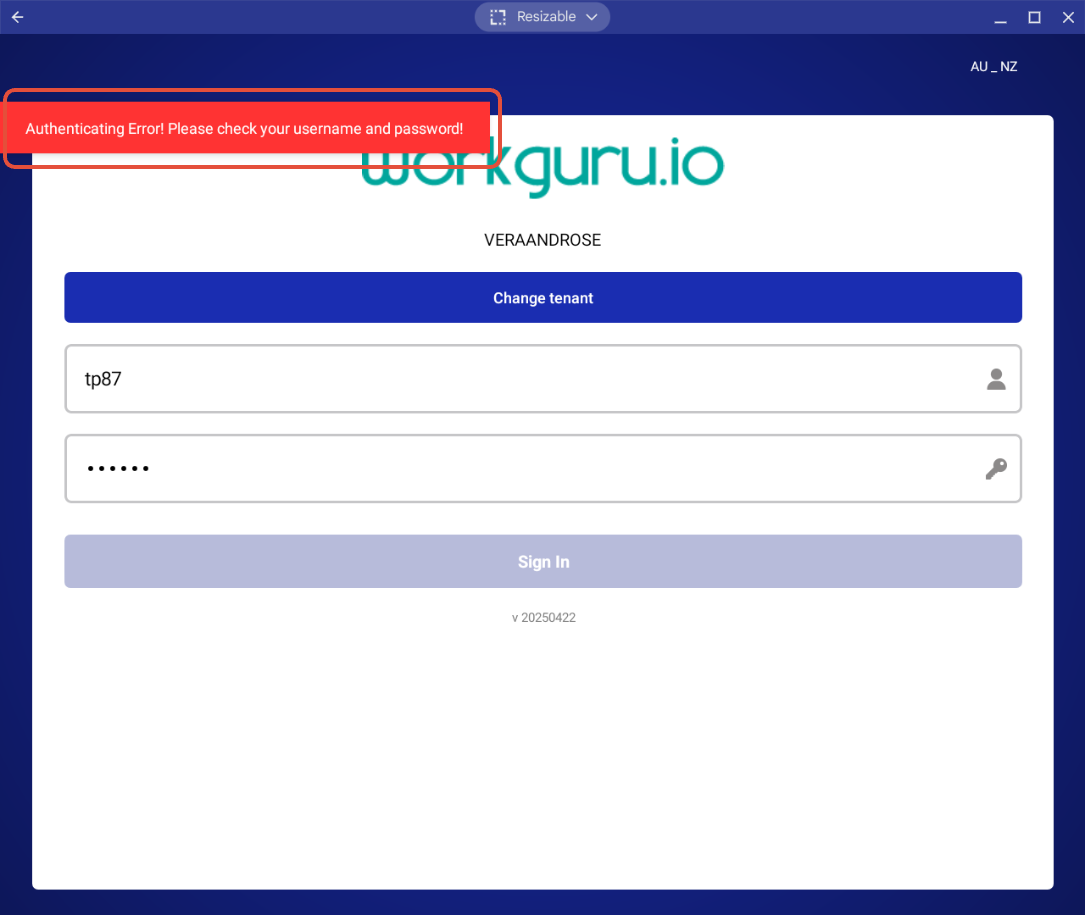Maximize the app window
The height and width of the screenshot is (915, 1085).
1034,17
